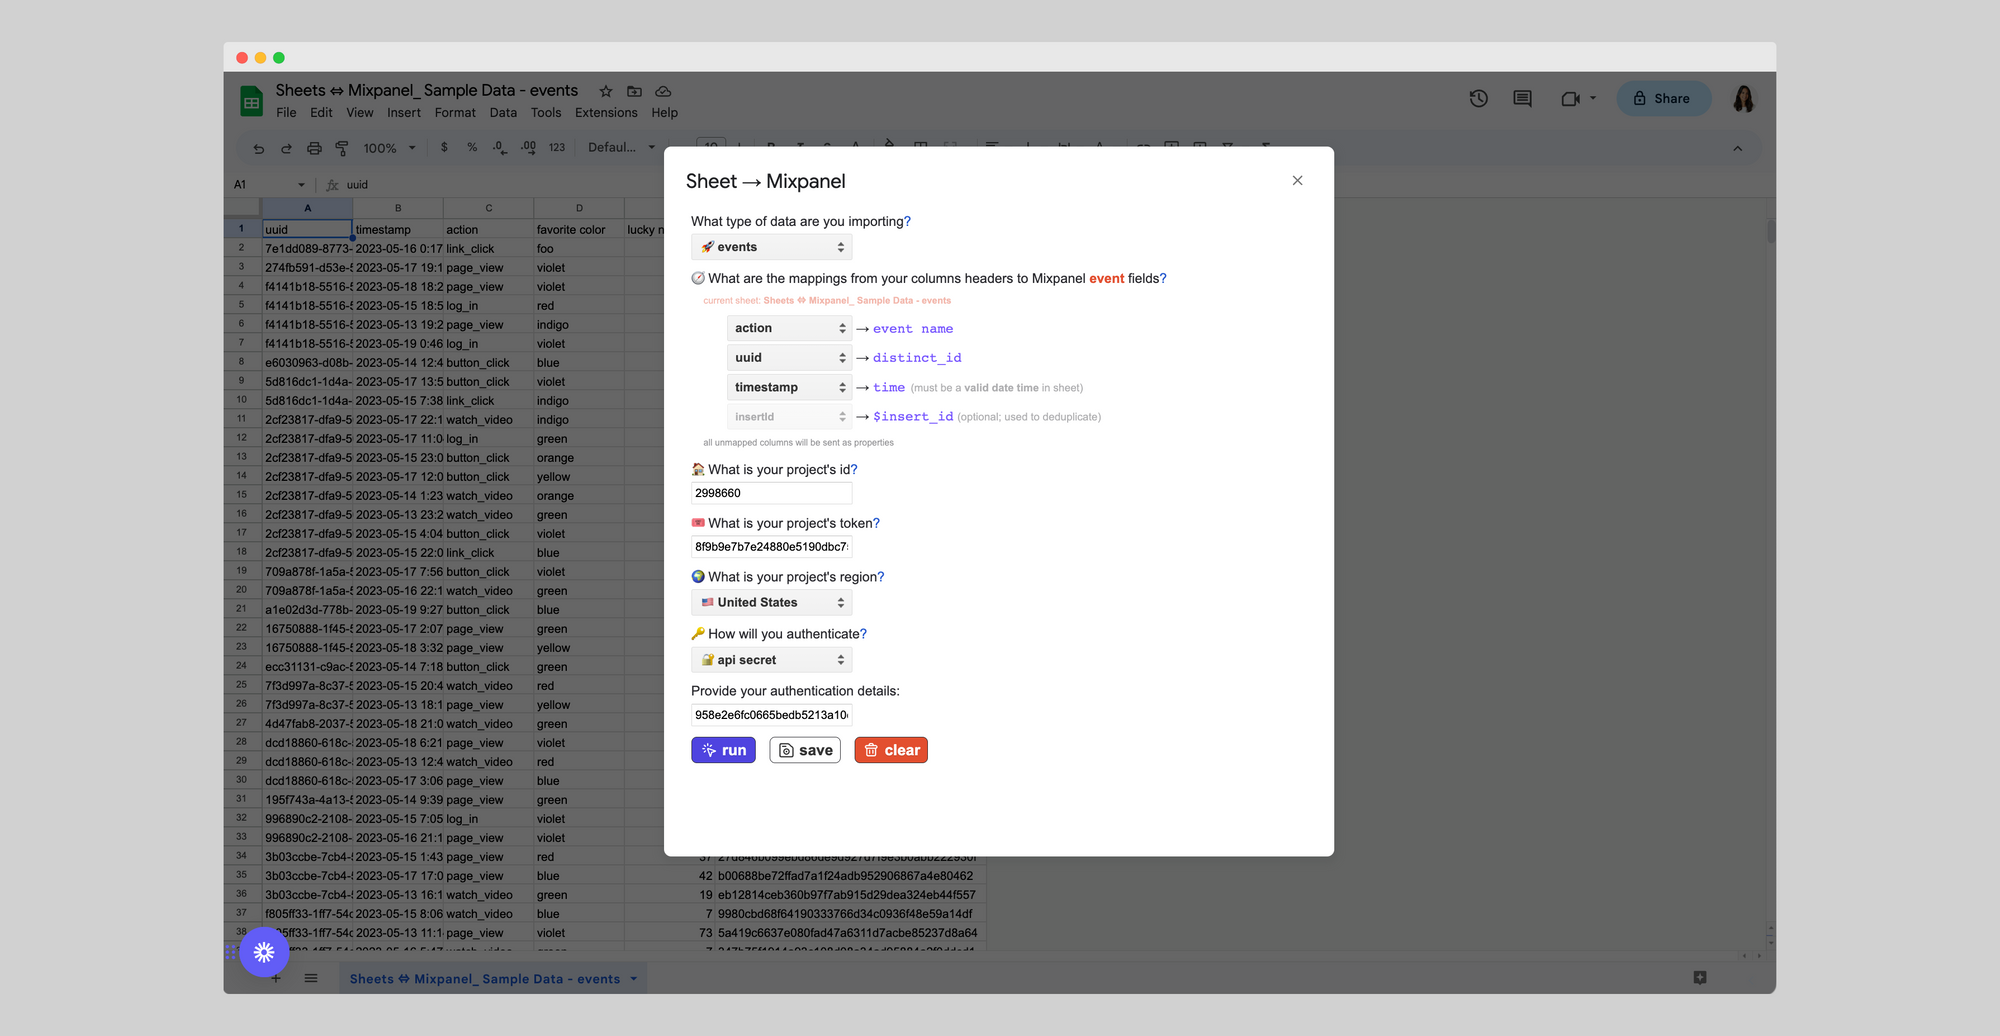Decrease decimal places icon

coord(500,147)
